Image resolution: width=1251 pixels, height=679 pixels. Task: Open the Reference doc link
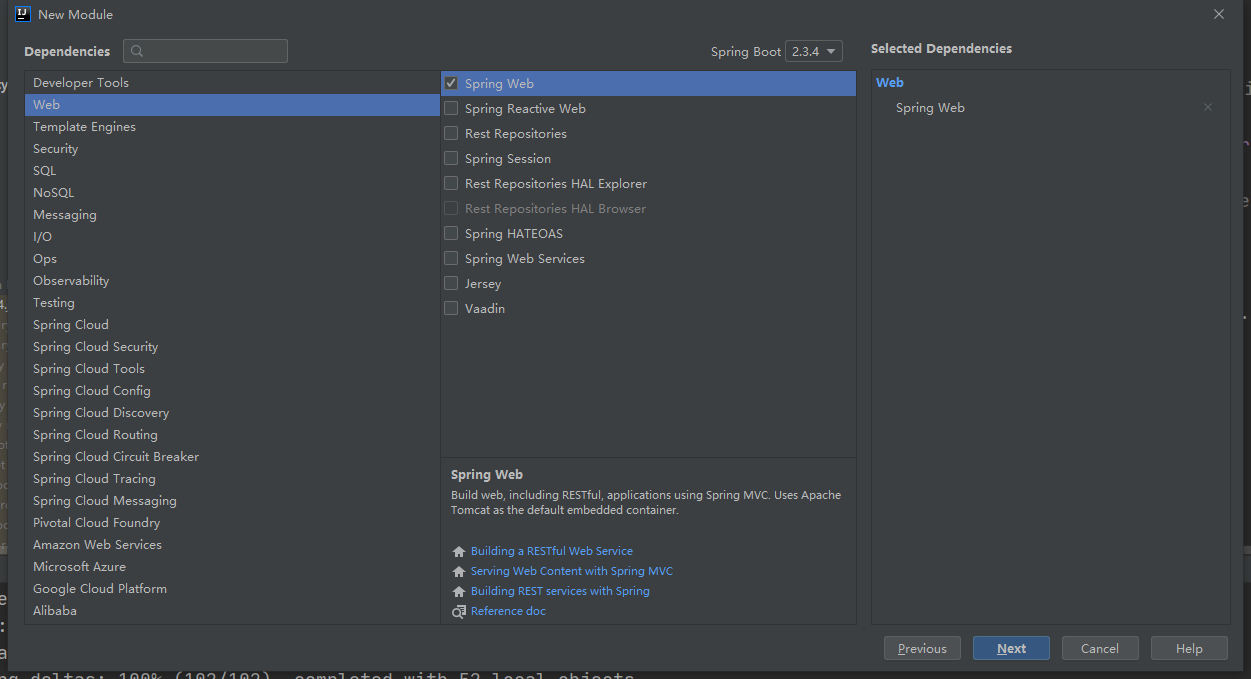[x=508, y=611]
